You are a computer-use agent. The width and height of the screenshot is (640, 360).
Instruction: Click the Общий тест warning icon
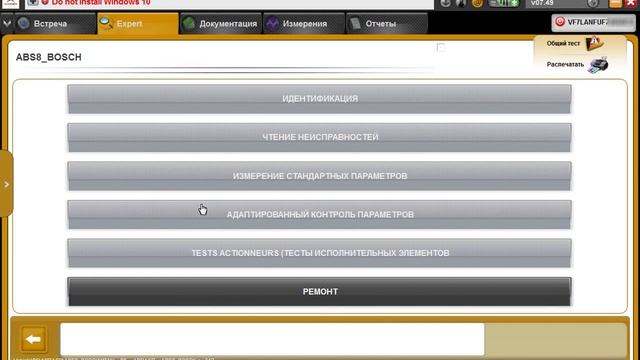594,43
